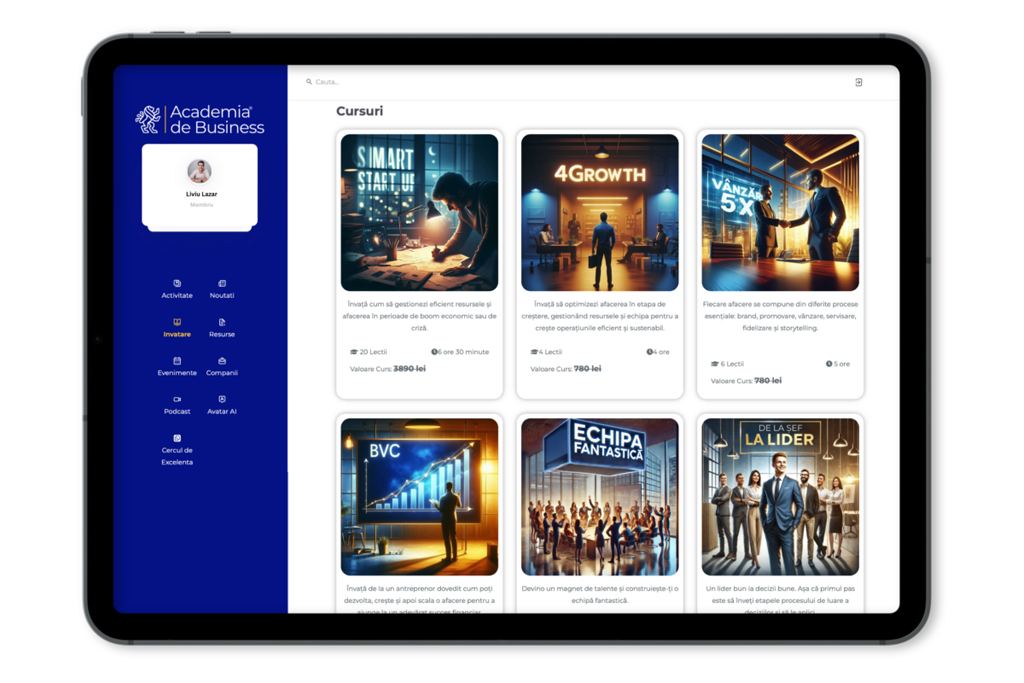Open the Vanzari 5X course thumbnail

[x=780, y=213]
